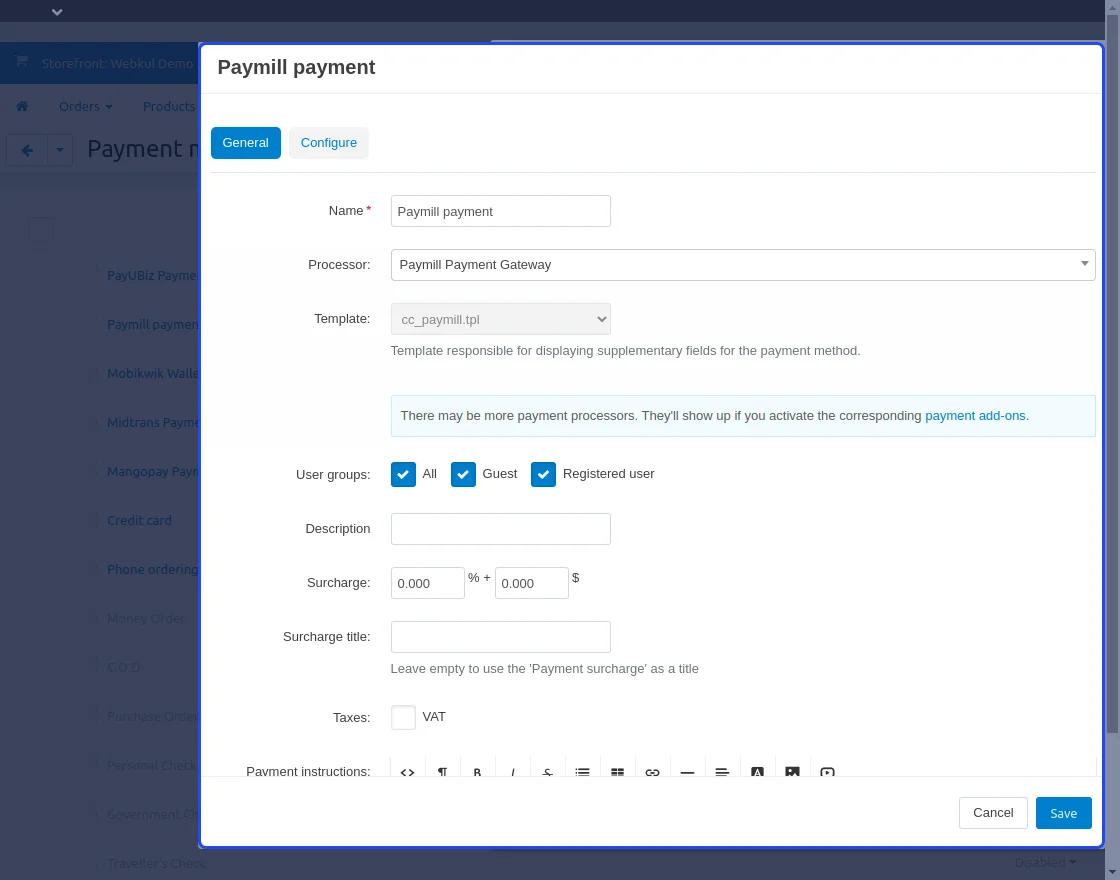Image resolution: width=1120 pixels, height=880 pixels.
Task: Open PayUBiz payment method in background list
Action: (x=152, y=276)
